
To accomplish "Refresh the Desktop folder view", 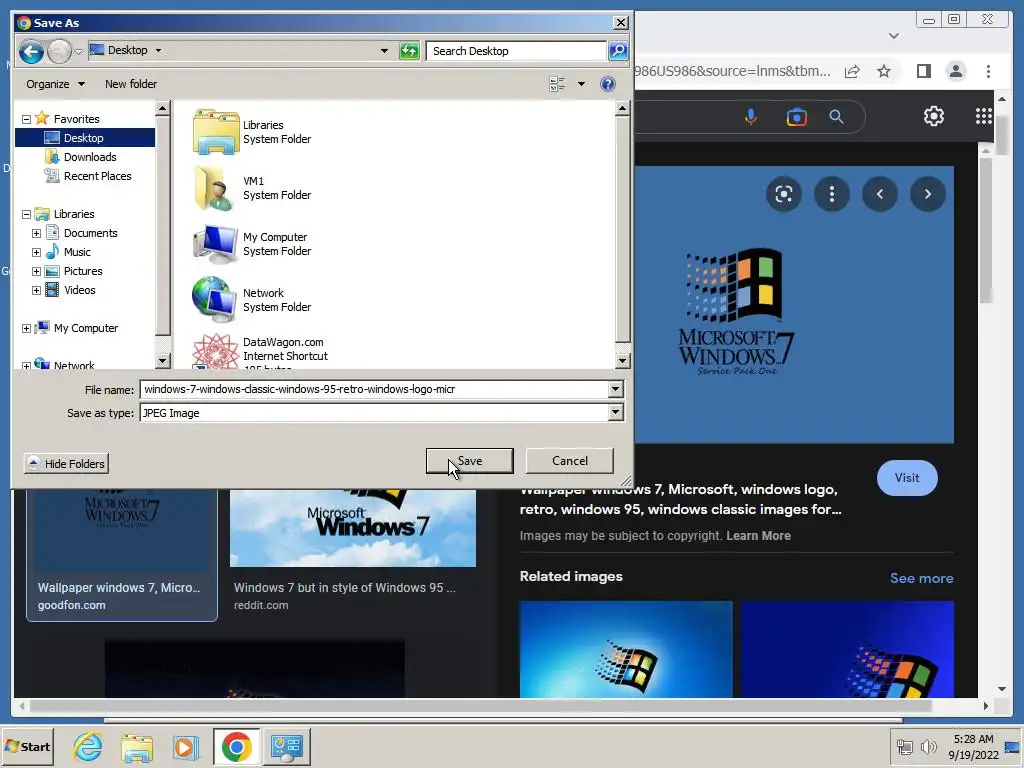I will pyautogui.click(x=409, y=51).
